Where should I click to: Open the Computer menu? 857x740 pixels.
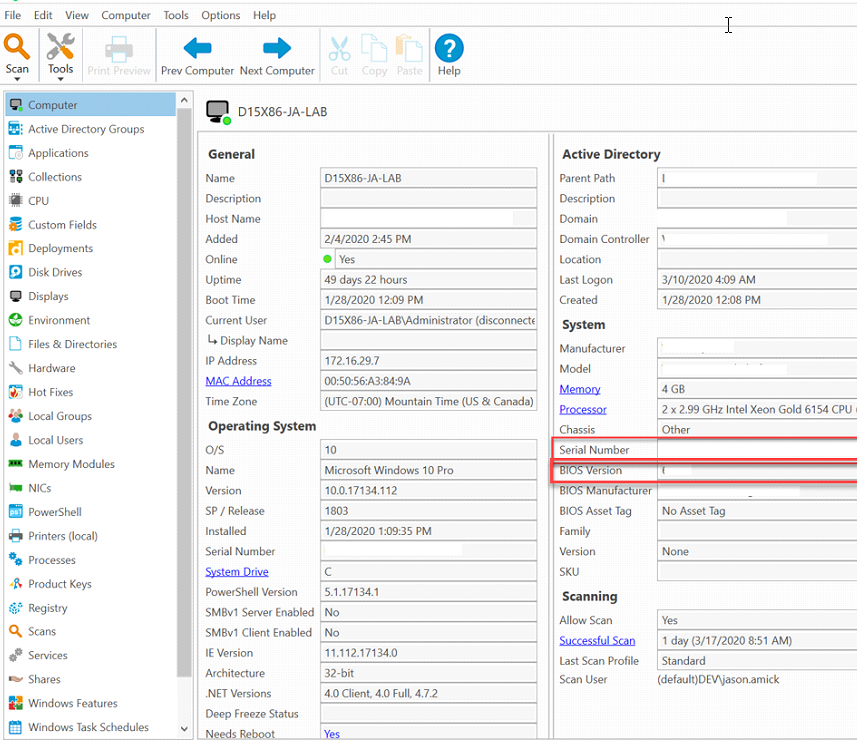click(126, 15)
